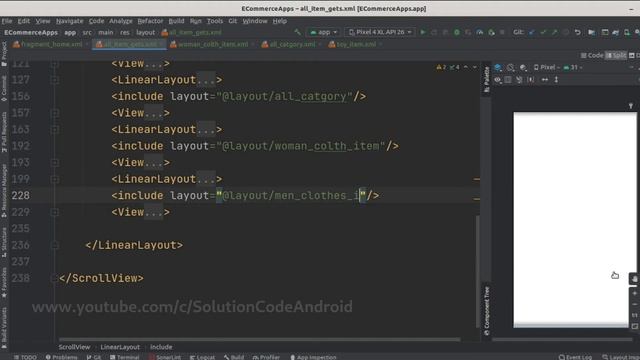
Task: Click the pan hand icon in preview
Action: coord(634,279)
